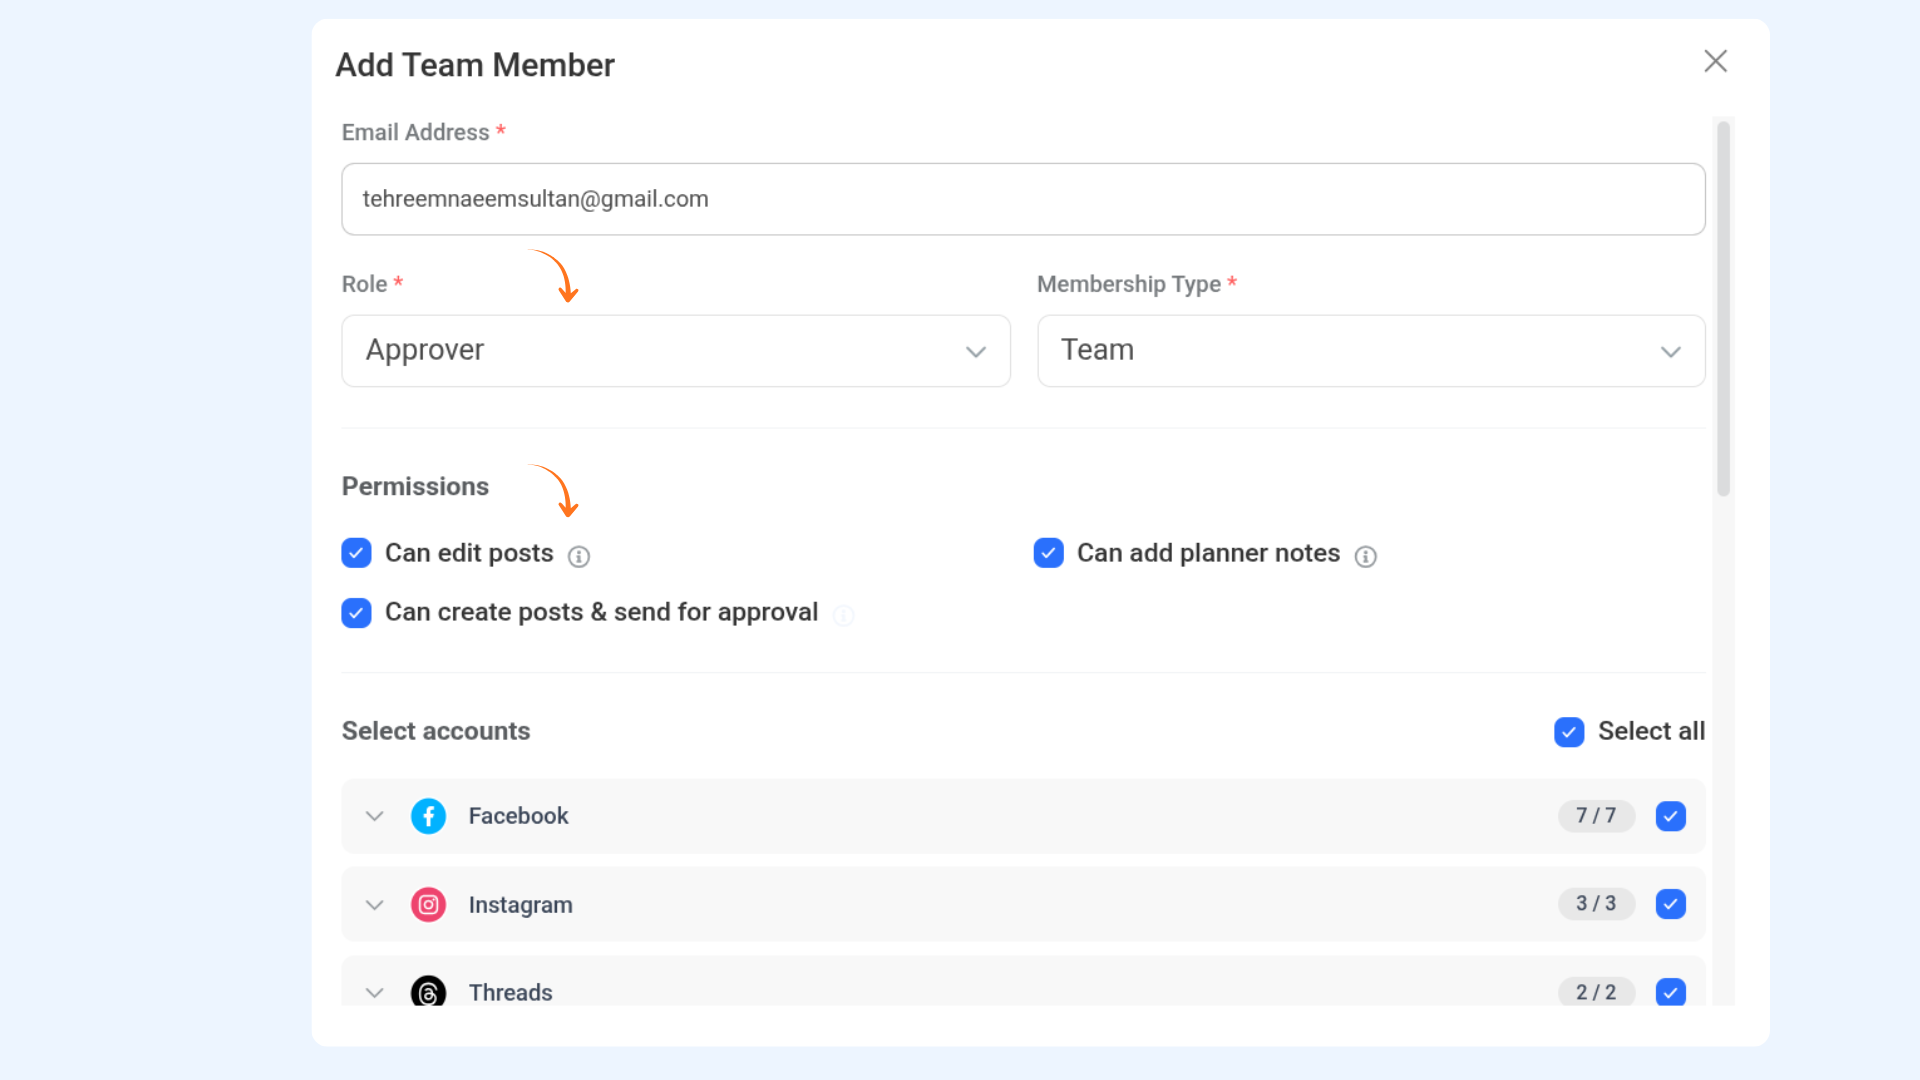Image resolution: width=1920 pixels, height=1080 pixels.
Task: Click the Instagram platform icon
Action: click(x=428, y=905)
